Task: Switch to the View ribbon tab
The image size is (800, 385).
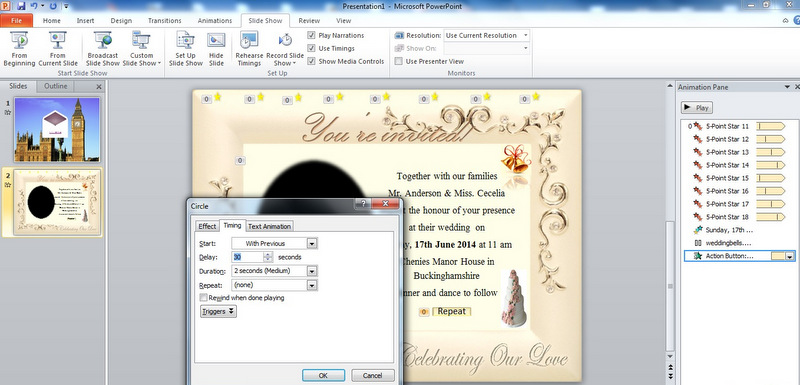Action: coord(343,21)
